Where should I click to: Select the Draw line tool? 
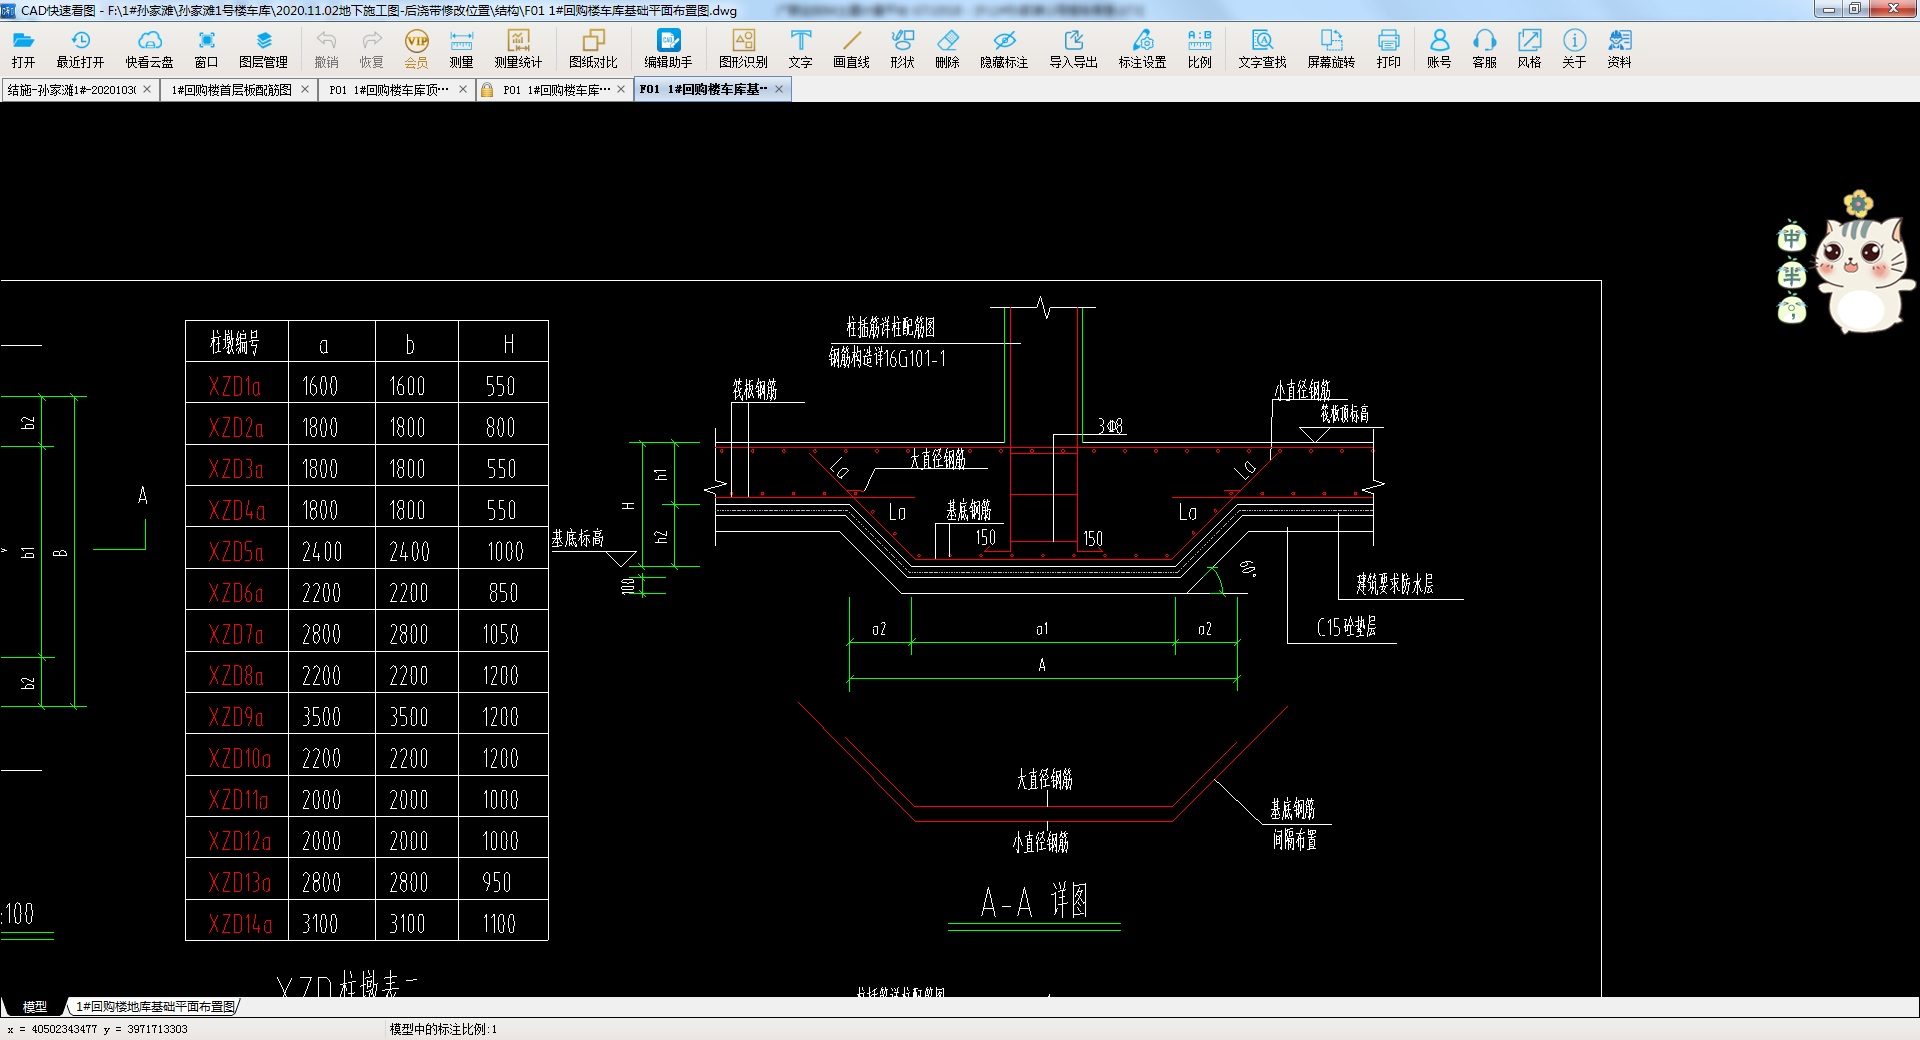(851, 48)
